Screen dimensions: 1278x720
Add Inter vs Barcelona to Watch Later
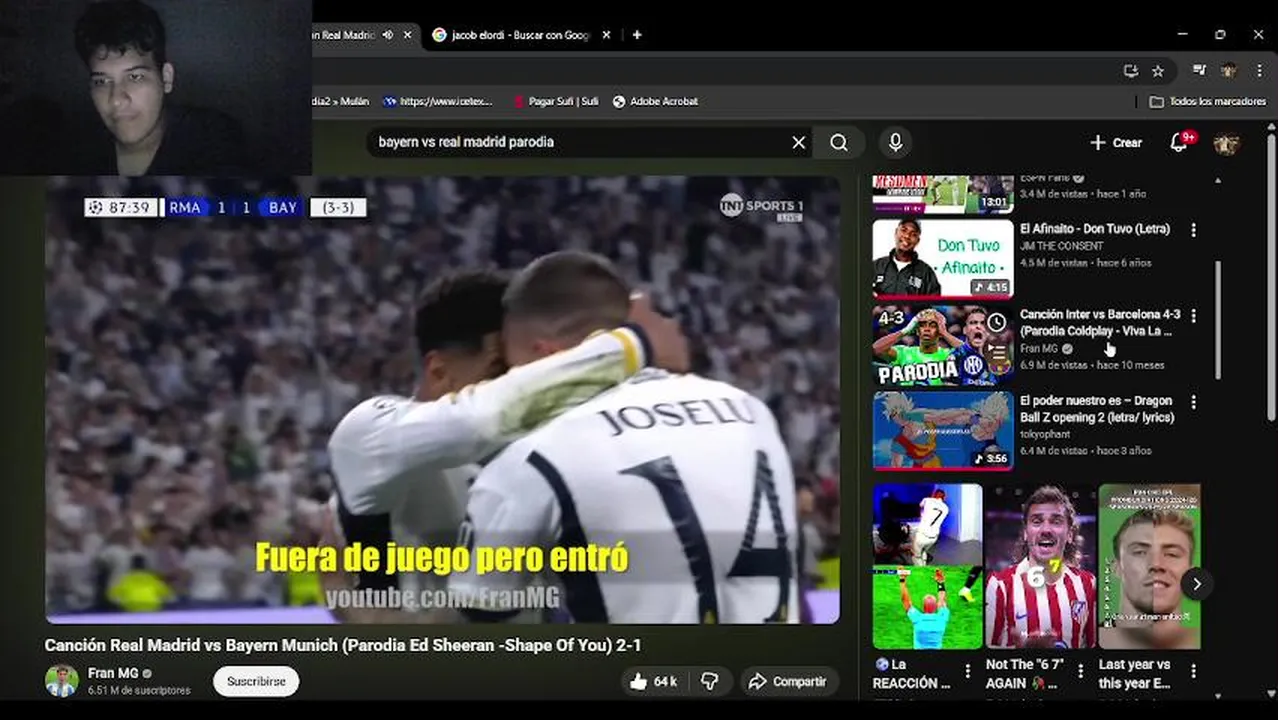click(x=997, y=322)
